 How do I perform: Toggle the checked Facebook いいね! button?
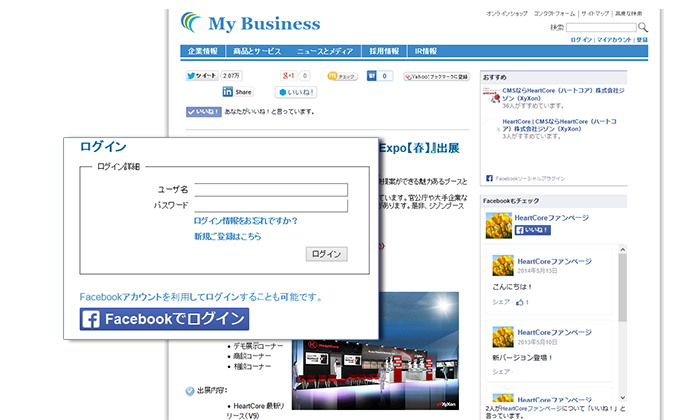click(204, 112)
